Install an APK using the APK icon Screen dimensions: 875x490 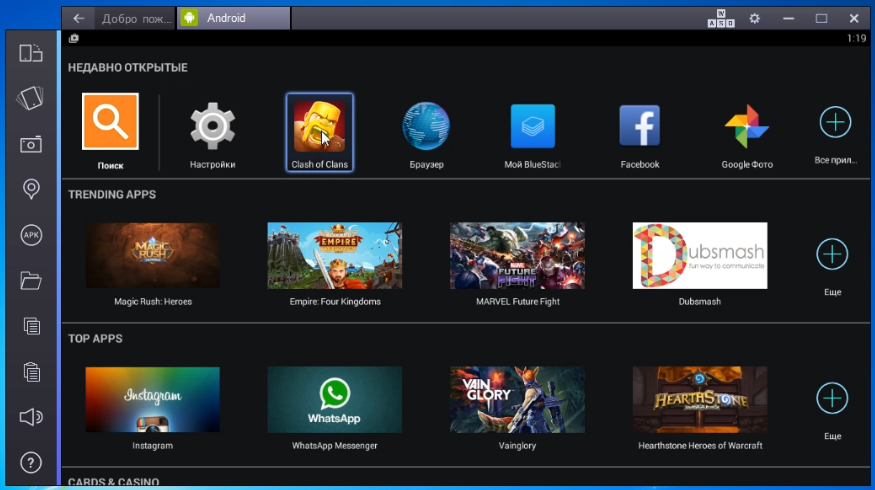[x=31, y=235]
